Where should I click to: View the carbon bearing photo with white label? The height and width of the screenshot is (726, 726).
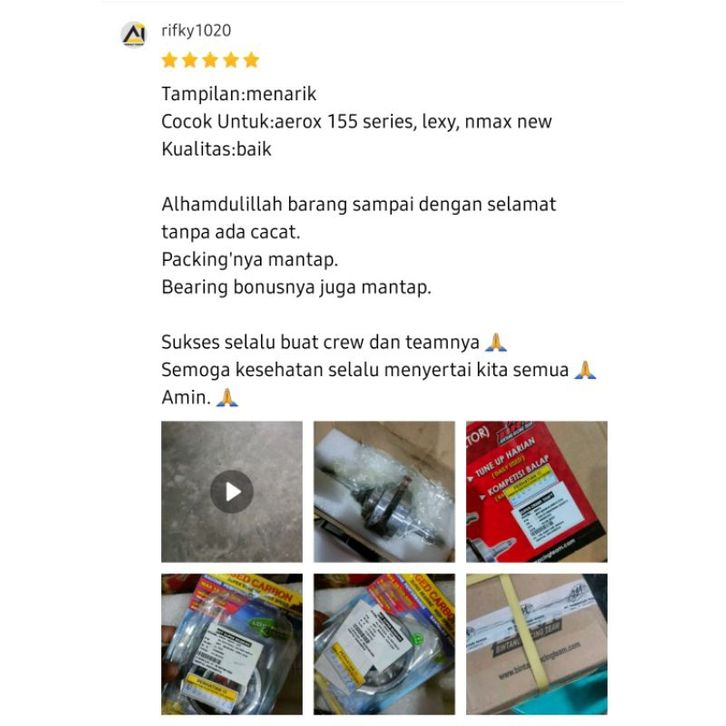point(384,644)
